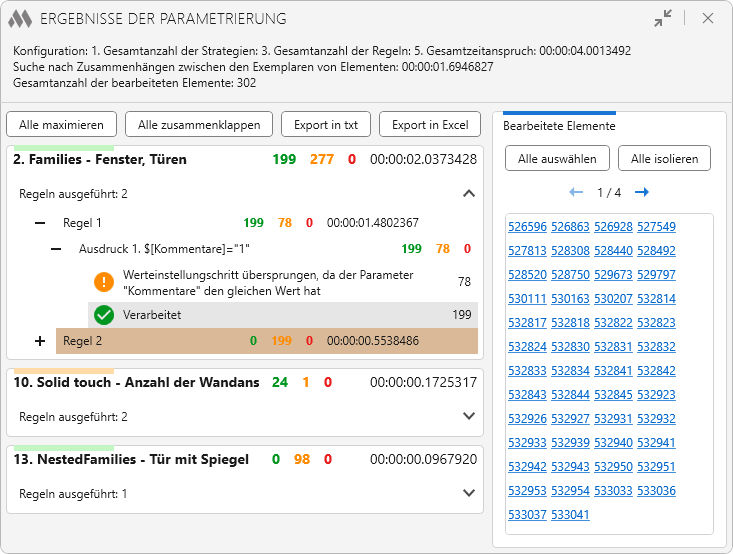
Task: Click Export in txt button
Action: pyautogui.click(x=326, y=125)
